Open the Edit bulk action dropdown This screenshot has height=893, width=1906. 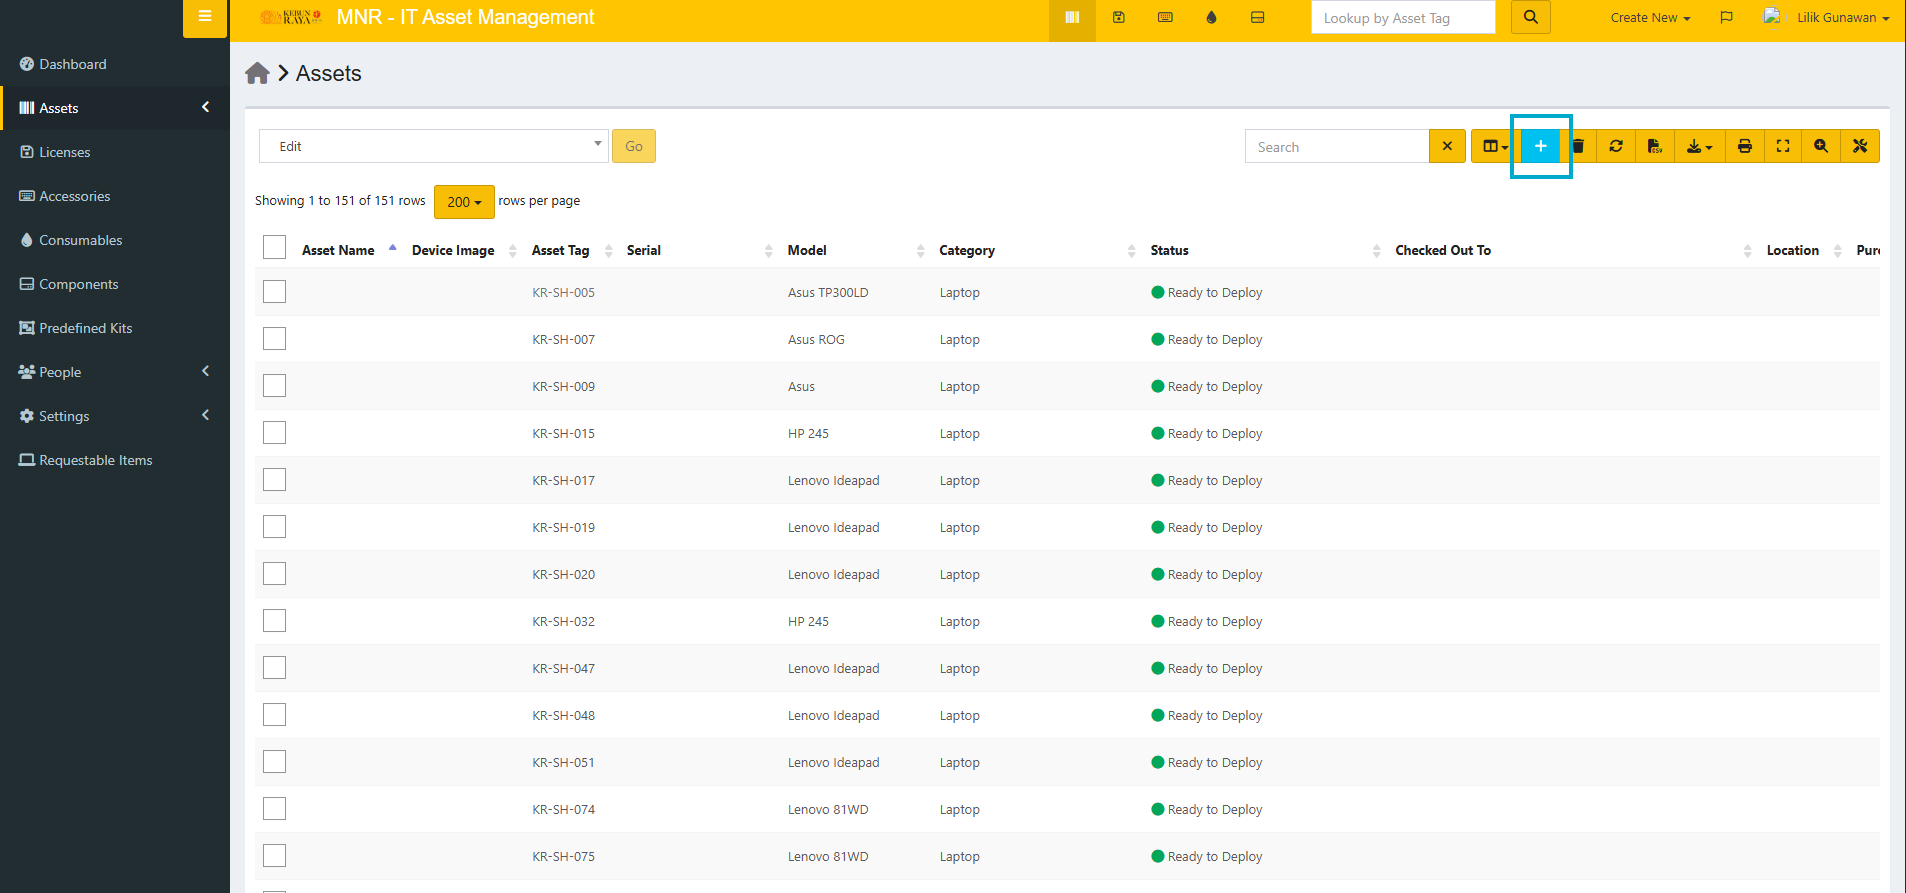point(433,146)
